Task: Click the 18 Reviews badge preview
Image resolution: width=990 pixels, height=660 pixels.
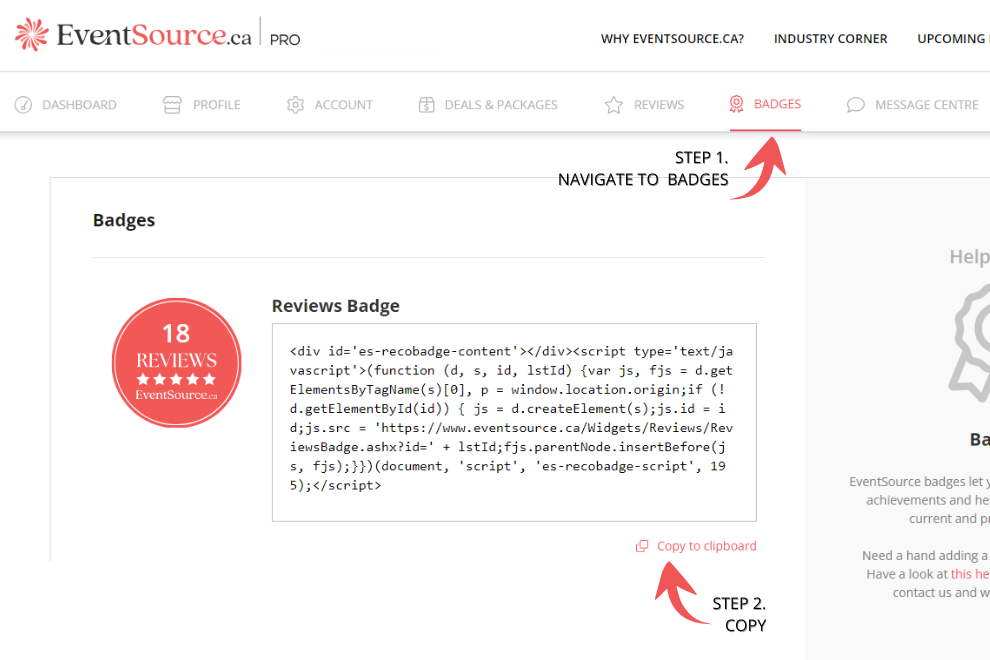Action: (177, 363)
